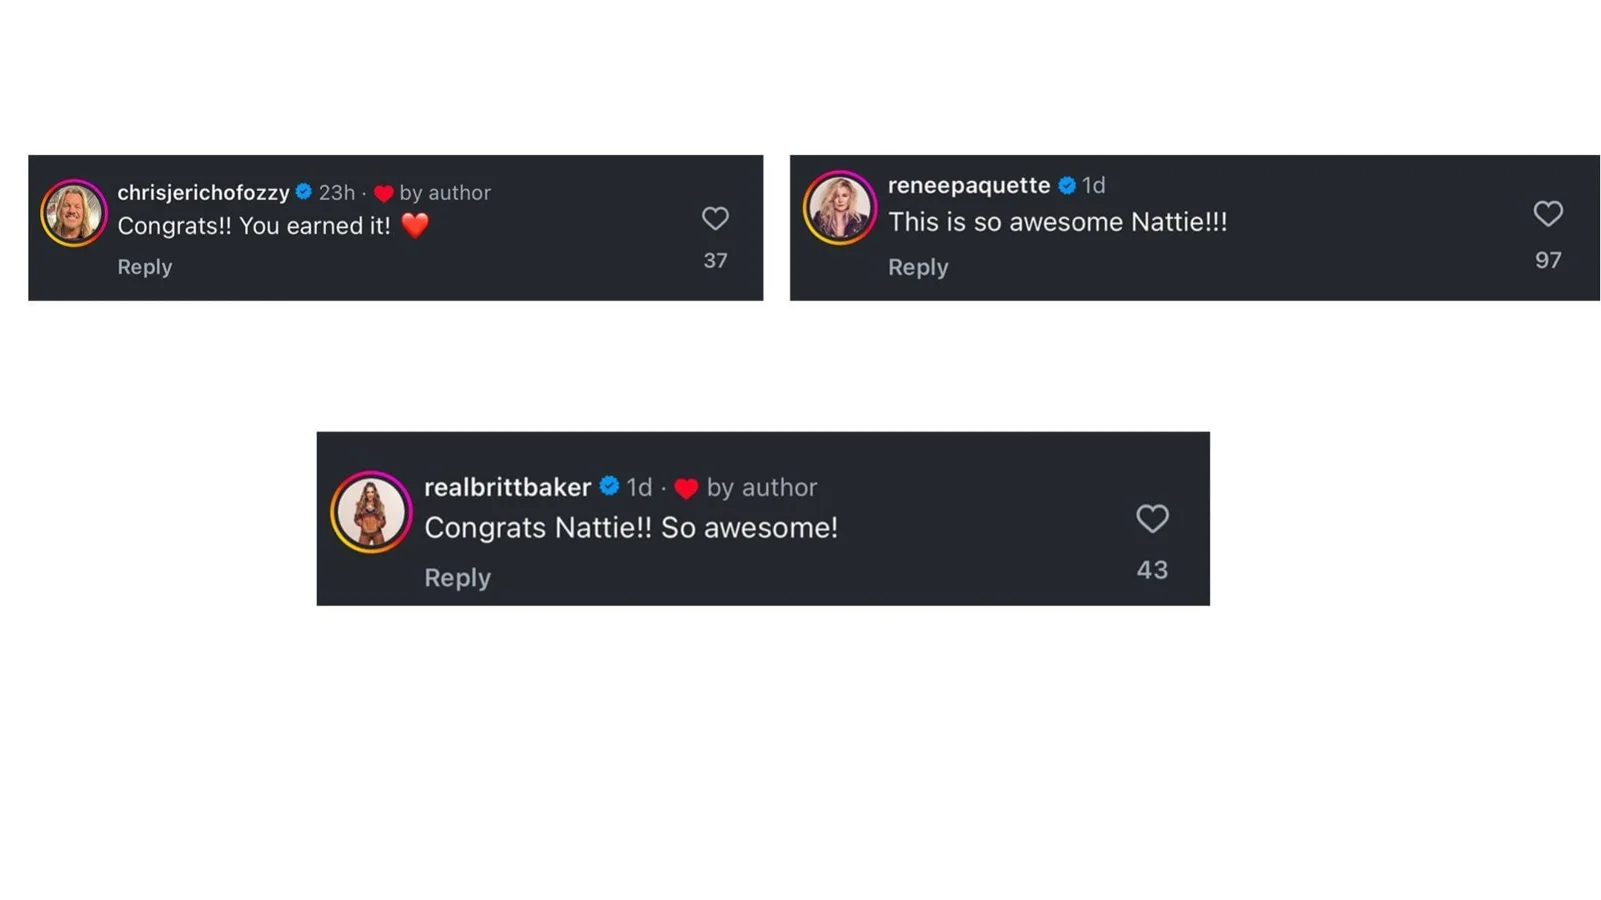Click the heart emoji after "You earned it!"
This screenshot has height=900, width=1601.
click(x=415, y=225)
